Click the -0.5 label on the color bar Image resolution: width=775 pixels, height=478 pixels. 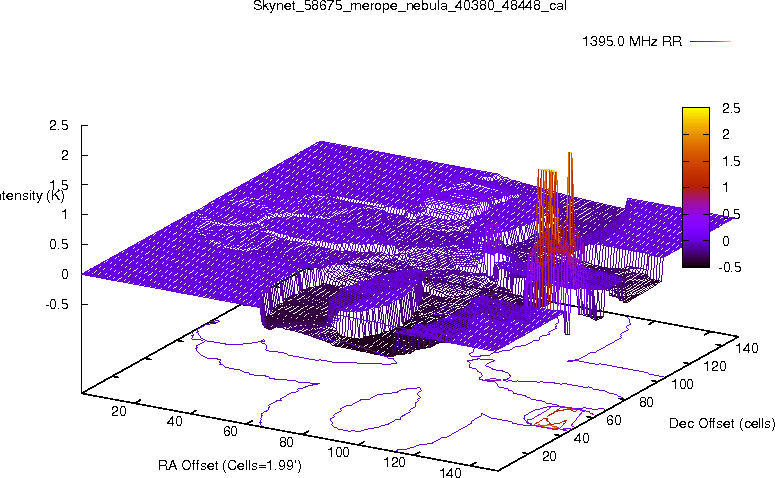[729, 267]
